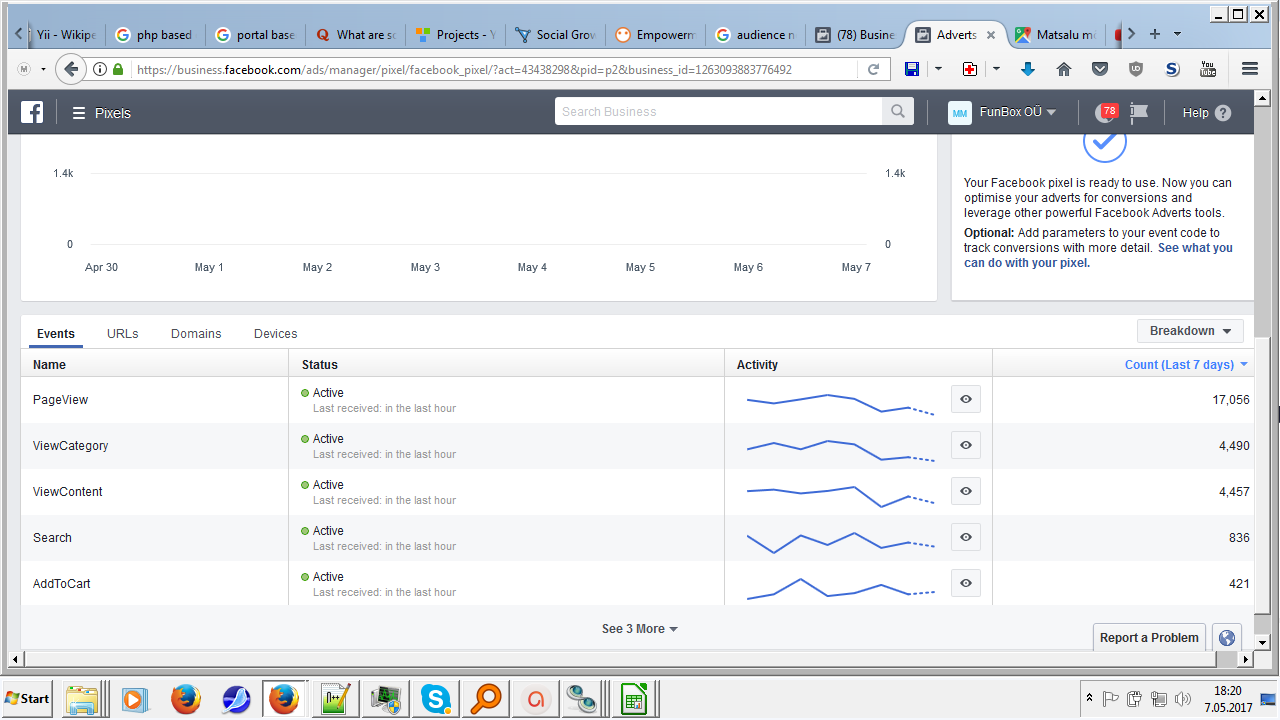The image size is (1280, 720).
Task: Click the browser home icon
Action: click(x=1064, y=69)
